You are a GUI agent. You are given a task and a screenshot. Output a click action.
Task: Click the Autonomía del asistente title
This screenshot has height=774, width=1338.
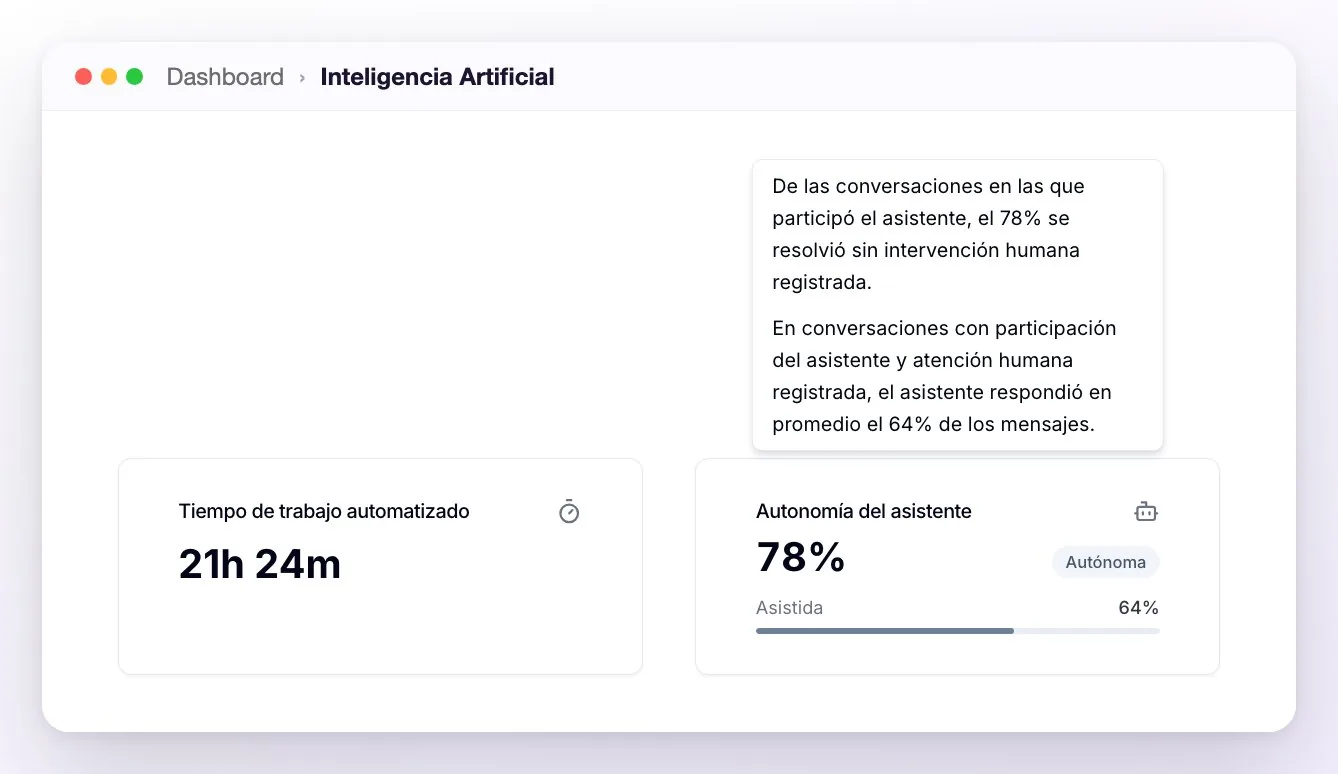tap(864, 511)
